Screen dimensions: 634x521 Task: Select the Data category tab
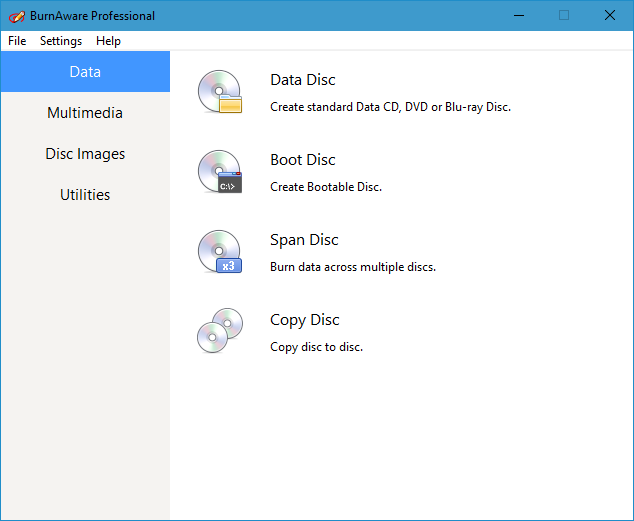pos(85,72)
